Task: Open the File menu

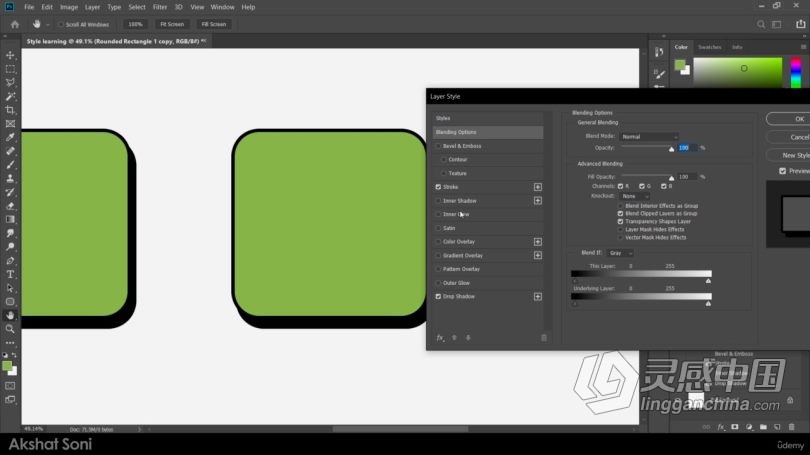Action: (29, 7)
